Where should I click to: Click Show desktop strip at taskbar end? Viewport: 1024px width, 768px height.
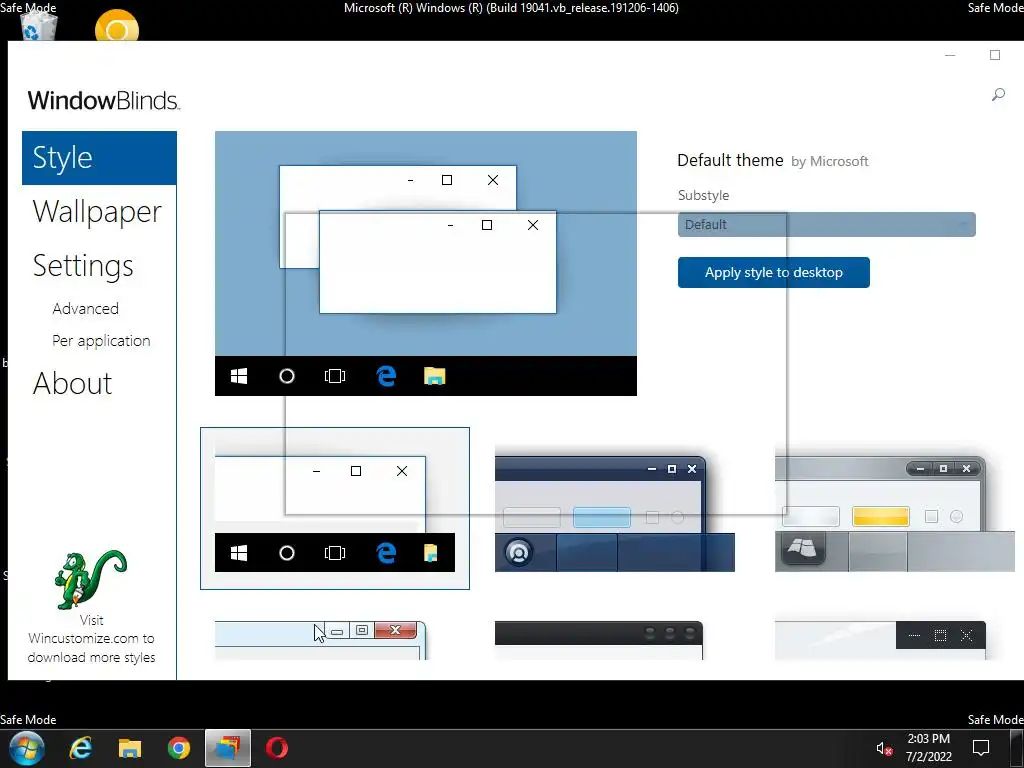1017,748
